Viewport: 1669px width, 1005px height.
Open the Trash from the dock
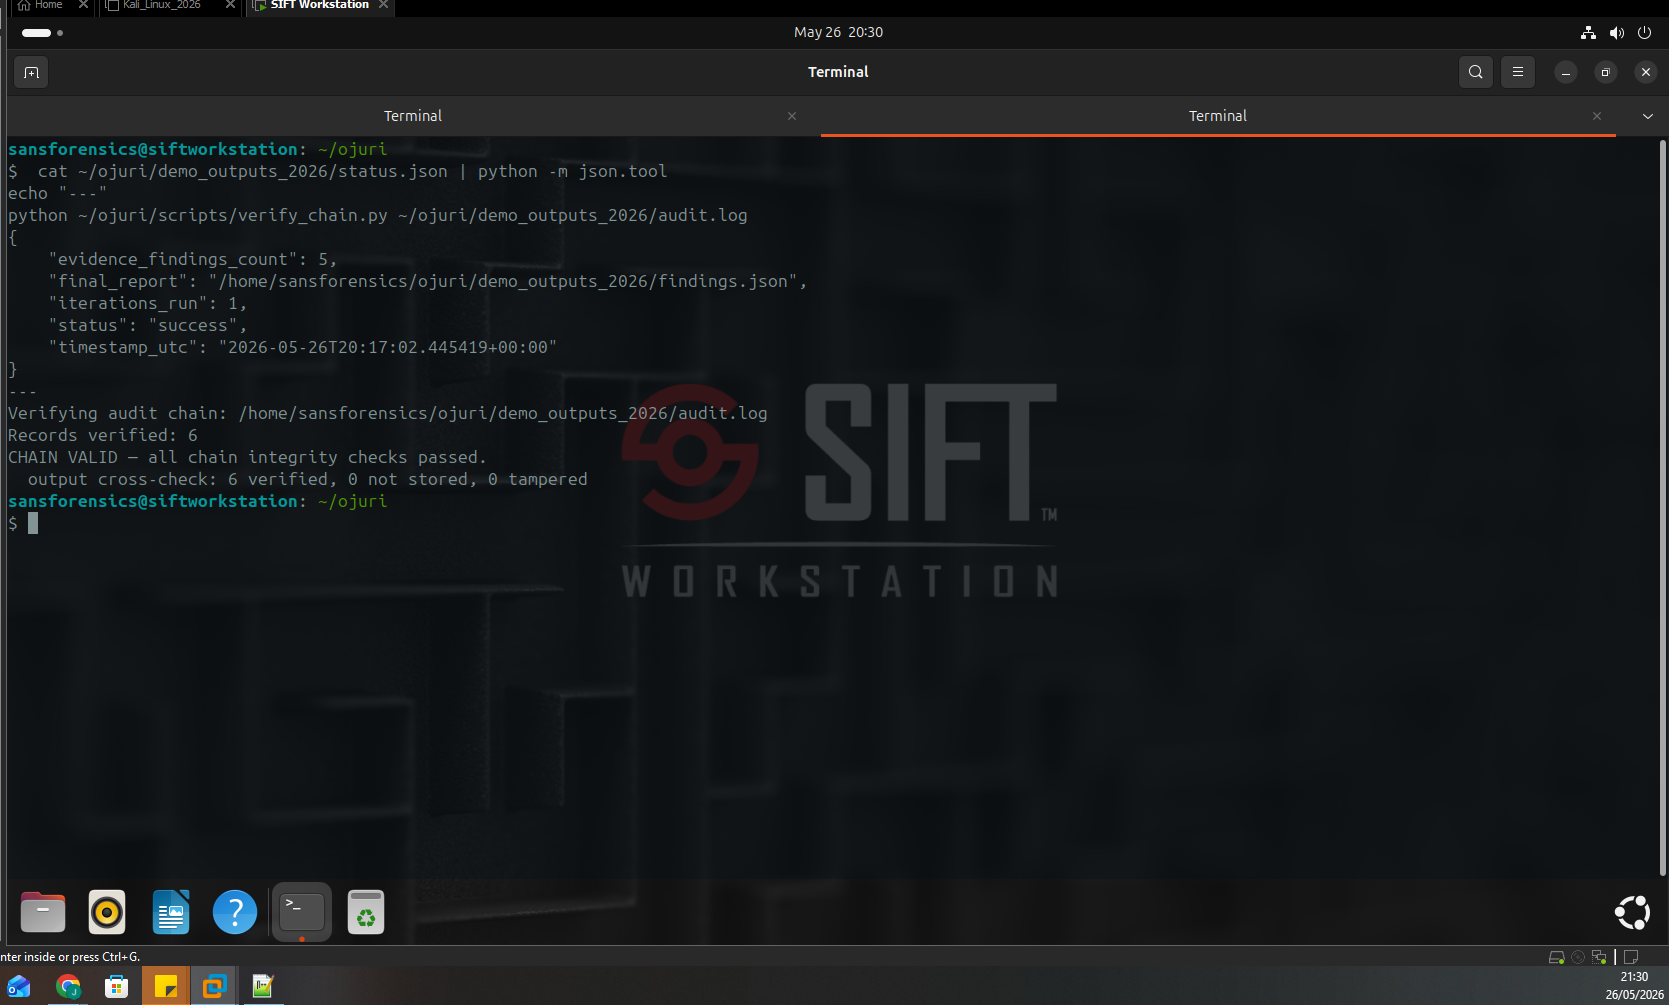tap(366, 912)
